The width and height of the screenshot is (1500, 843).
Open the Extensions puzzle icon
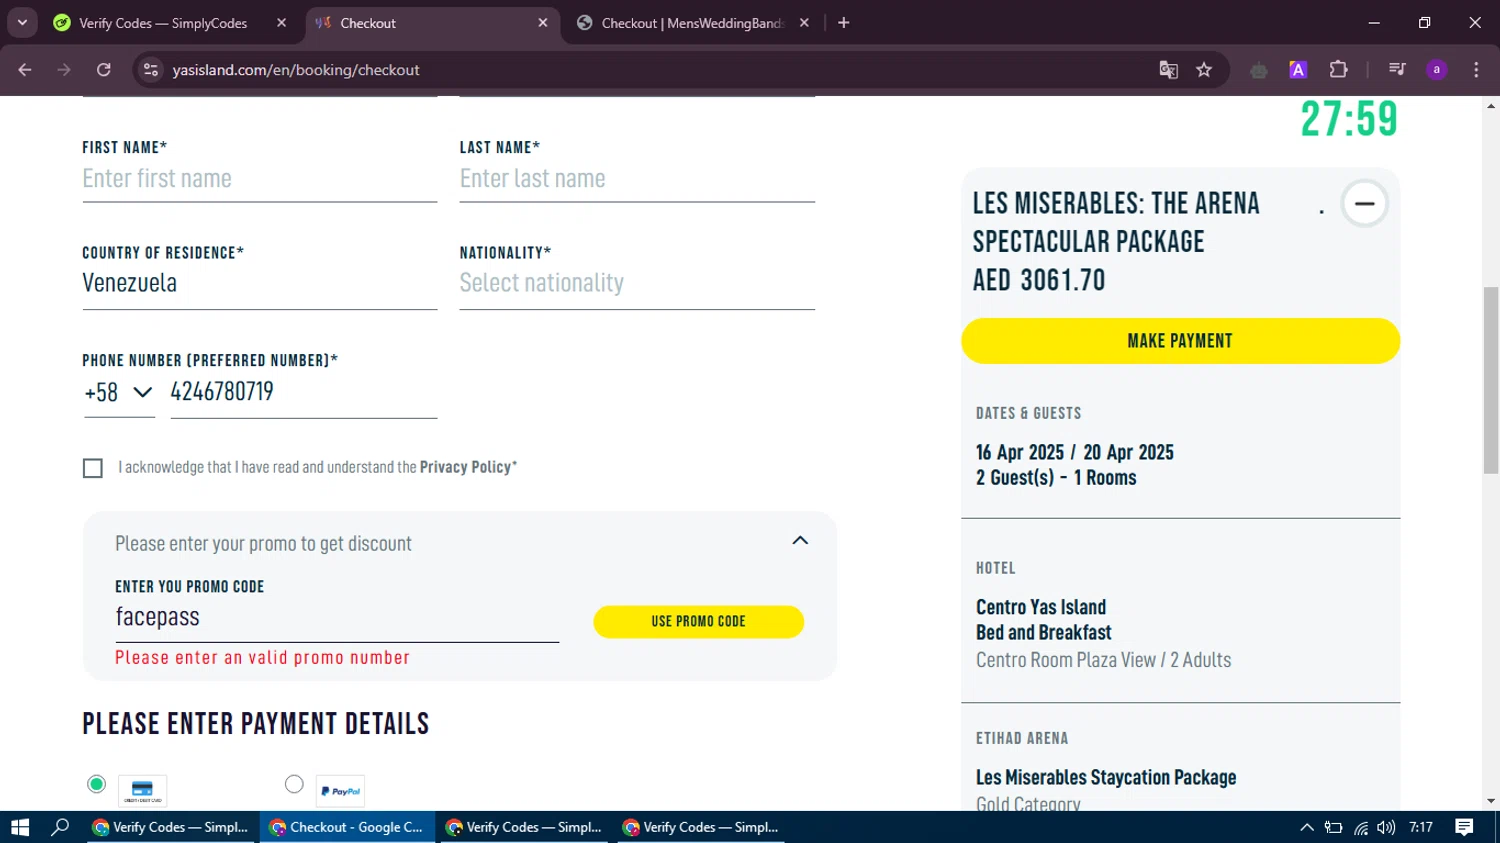(x=1338, y=70)
